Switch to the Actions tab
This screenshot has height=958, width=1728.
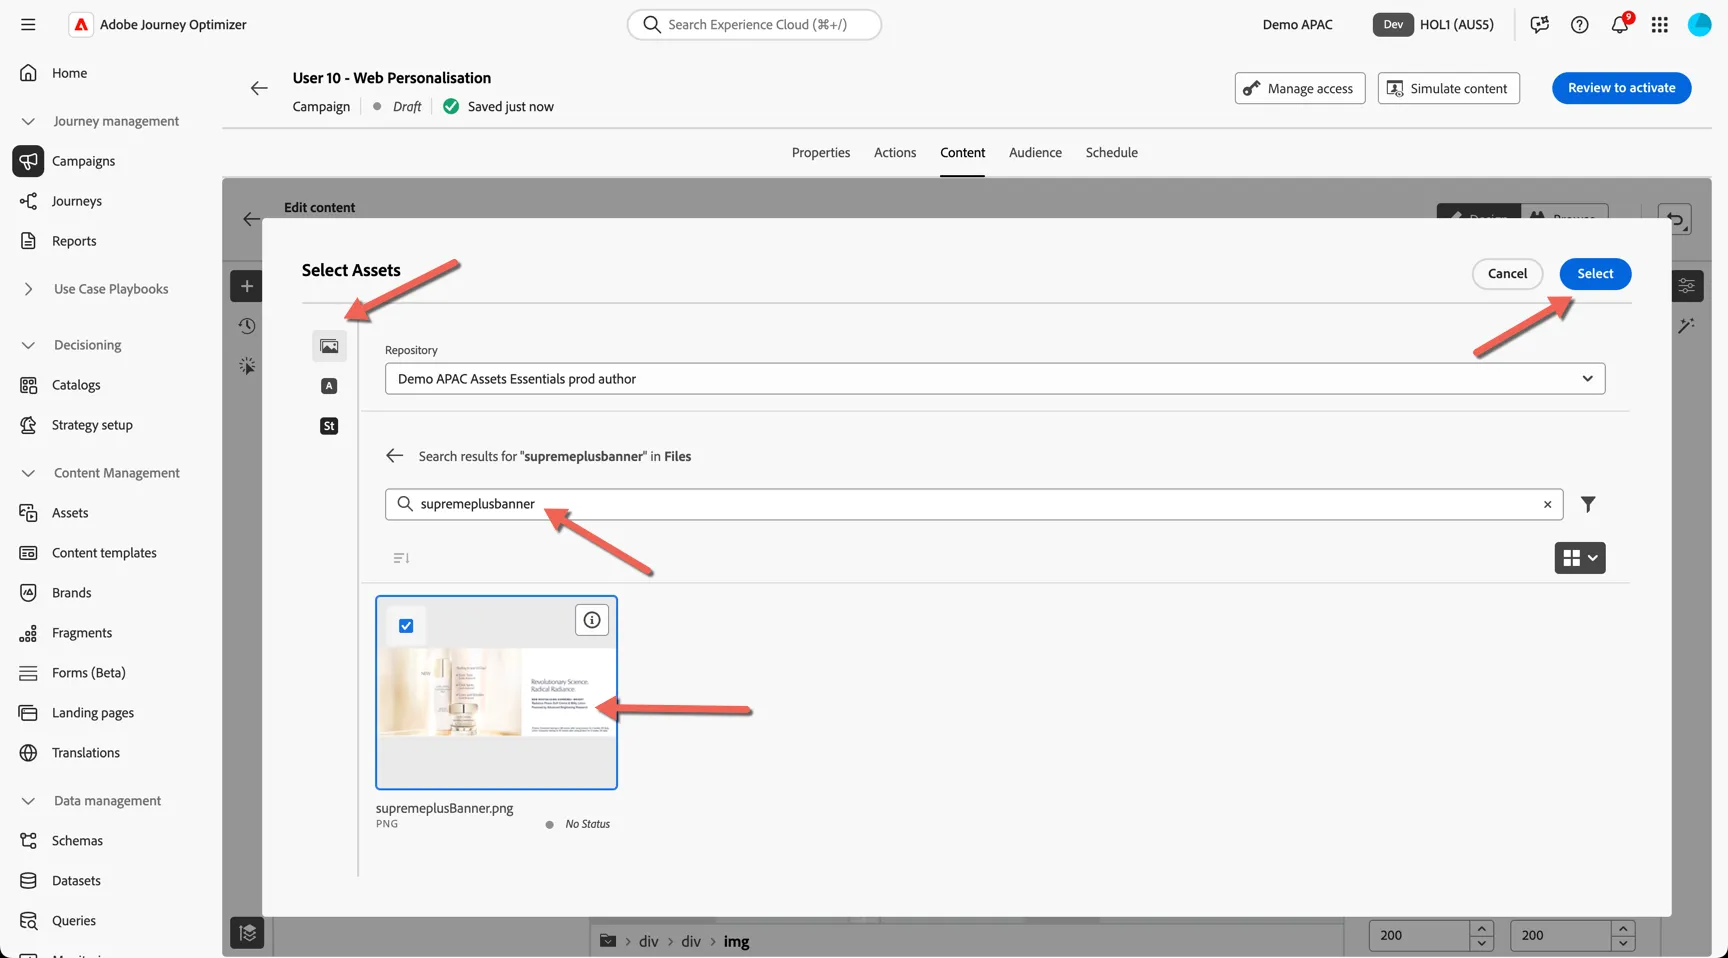[x=895, y=152]
